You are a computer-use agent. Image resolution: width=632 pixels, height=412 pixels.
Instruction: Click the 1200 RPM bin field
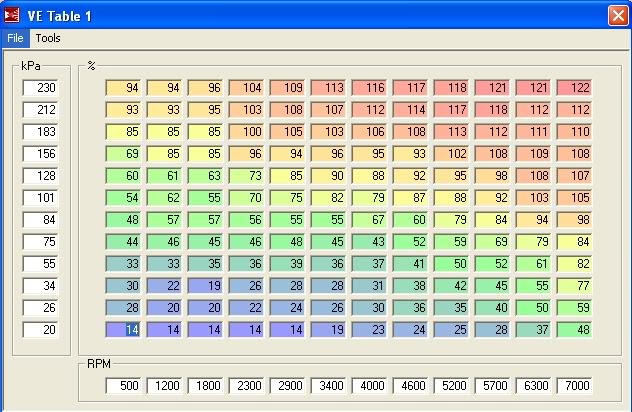[164, 386]
